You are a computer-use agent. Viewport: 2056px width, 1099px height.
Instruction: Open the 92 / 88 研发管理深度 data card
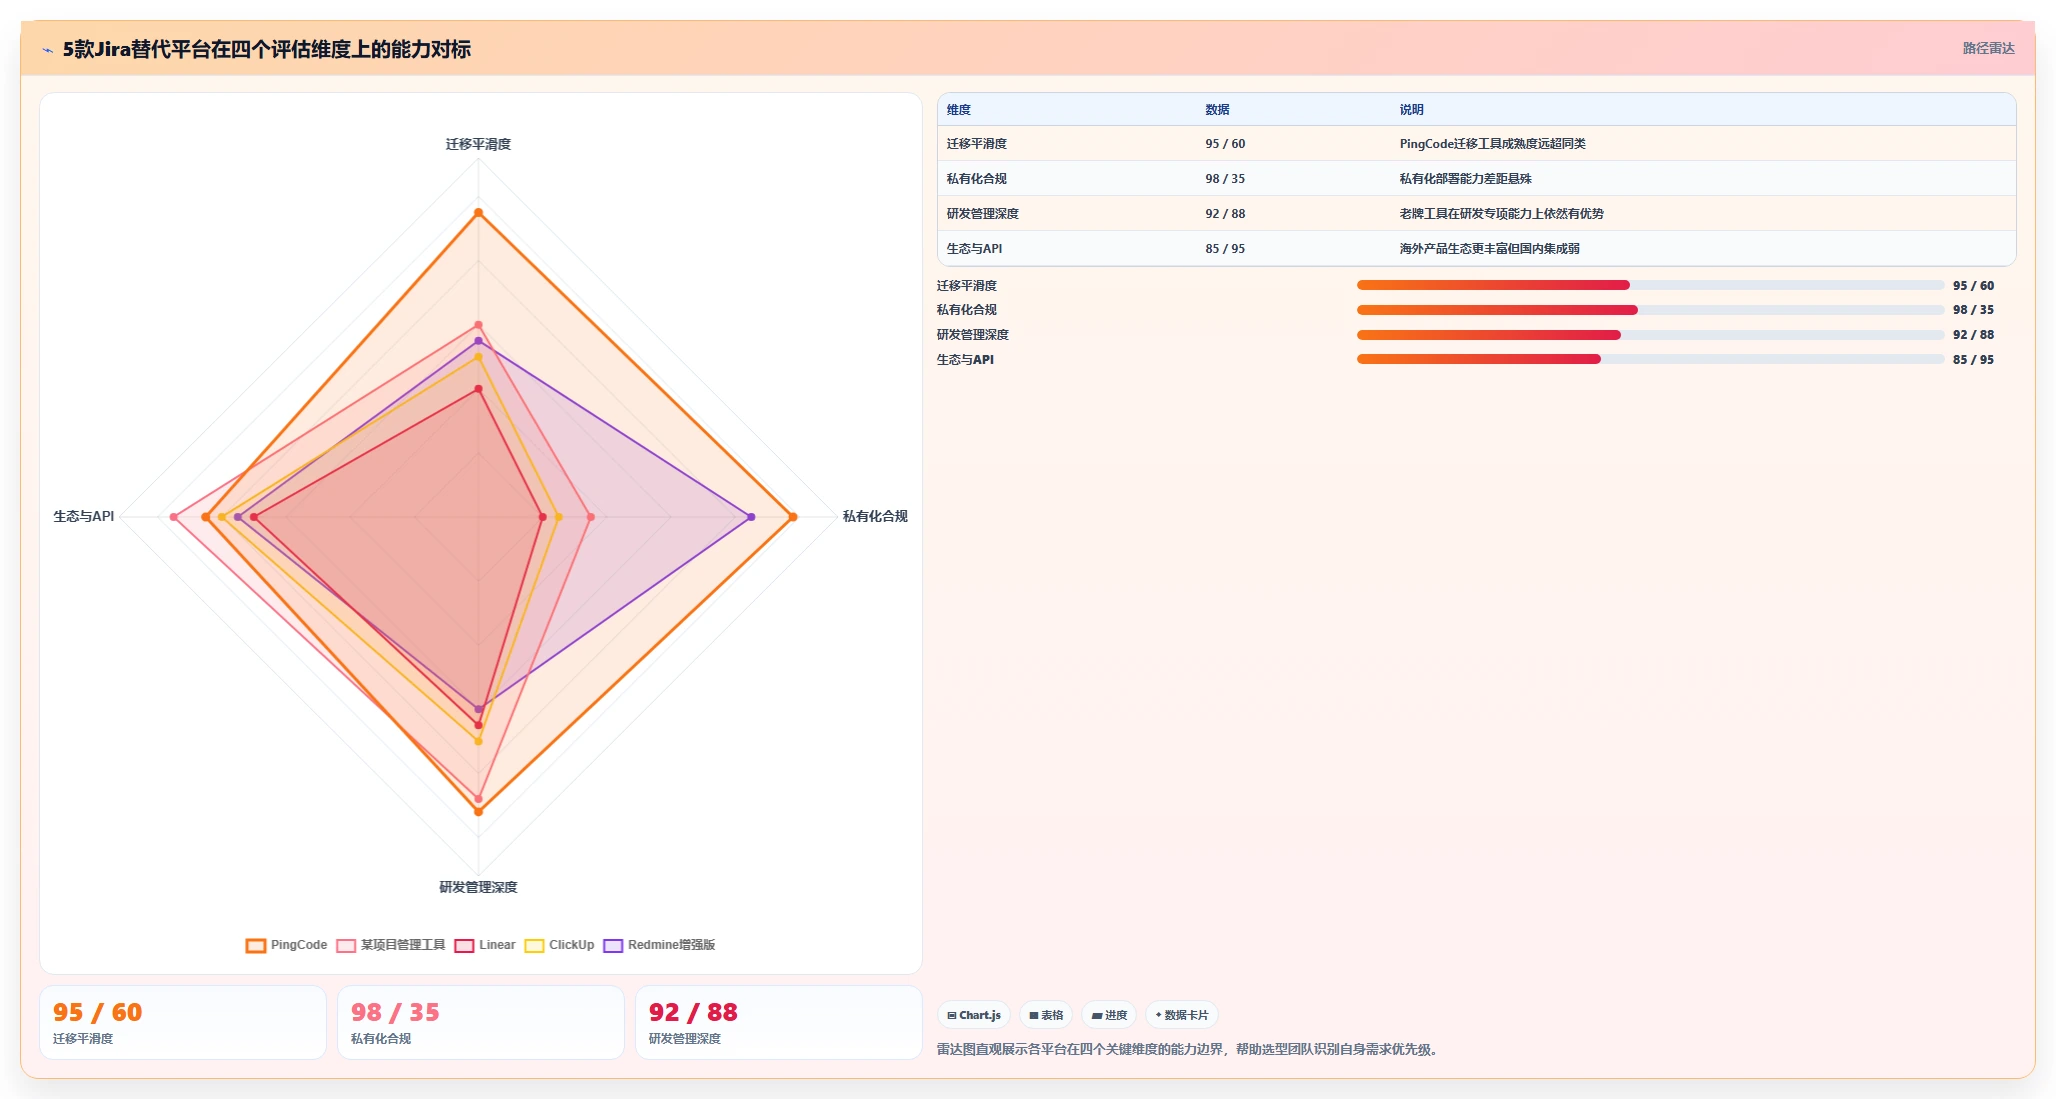[779, 1023]
